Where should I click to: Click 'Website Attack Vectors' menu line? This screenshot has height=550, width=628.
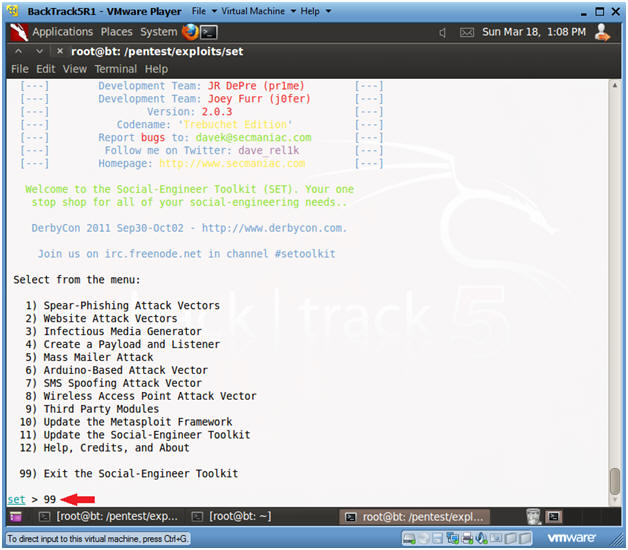[101, 318]
